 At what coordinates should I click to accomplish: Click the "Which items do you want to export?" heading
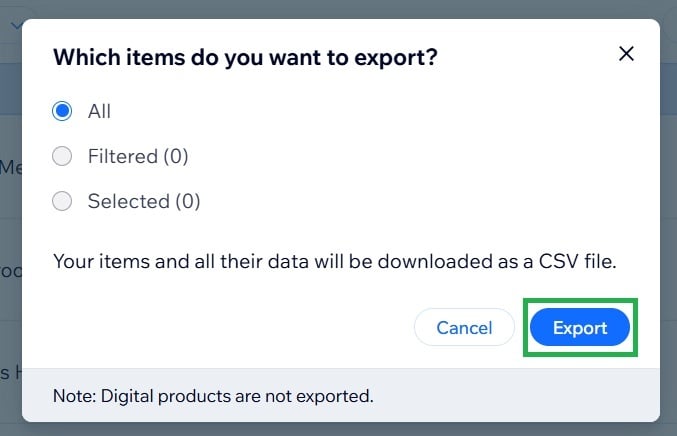pyautogui.click(x=245, y=58)
